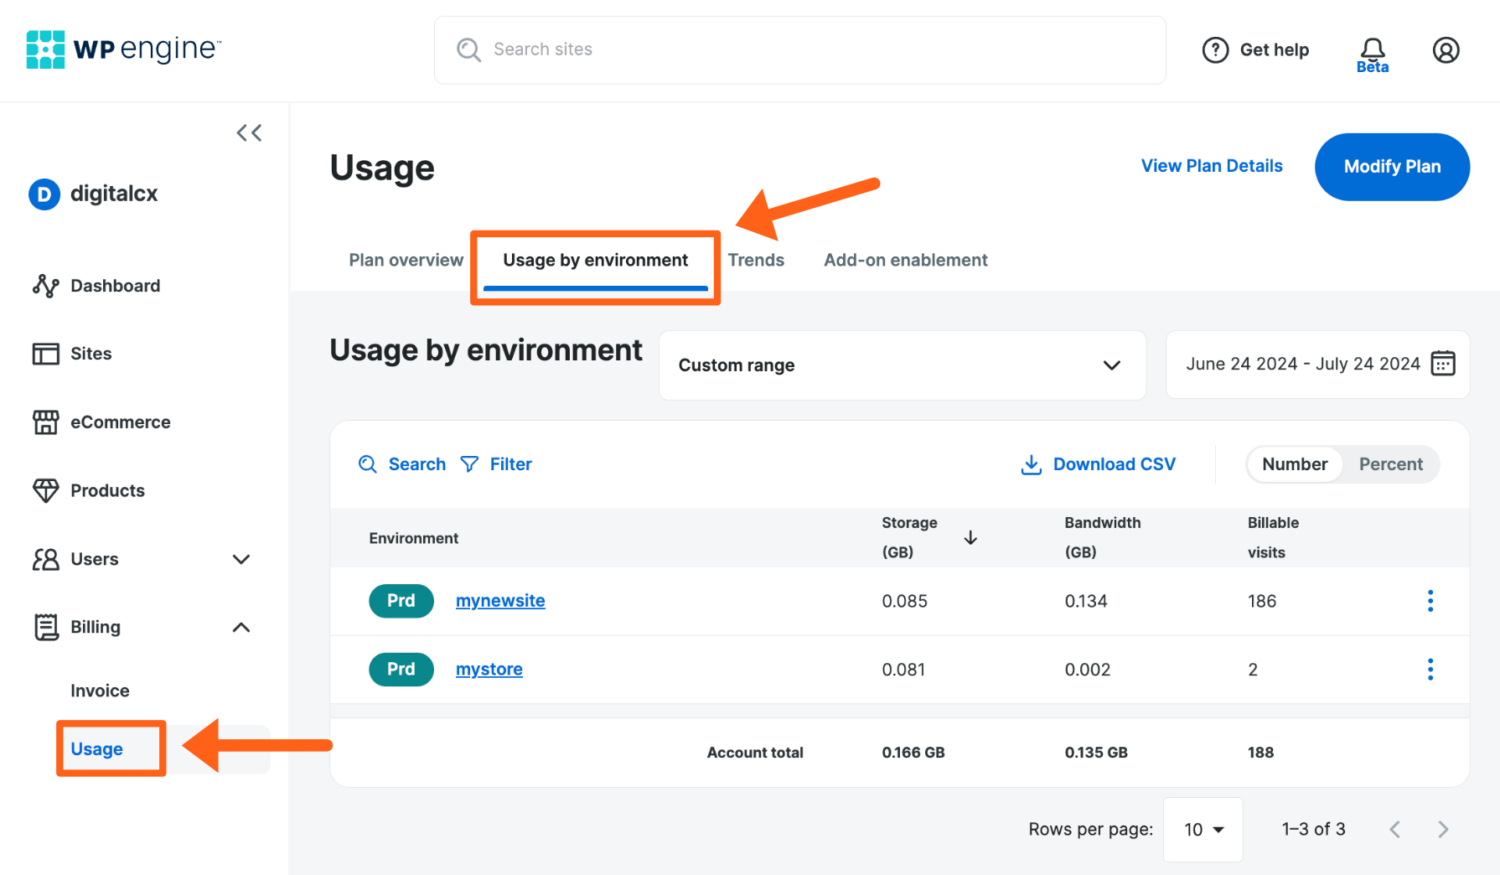The image size is (1500, 875).
Task: Click the Storage column sort arrow
Action: pos(970,538)
